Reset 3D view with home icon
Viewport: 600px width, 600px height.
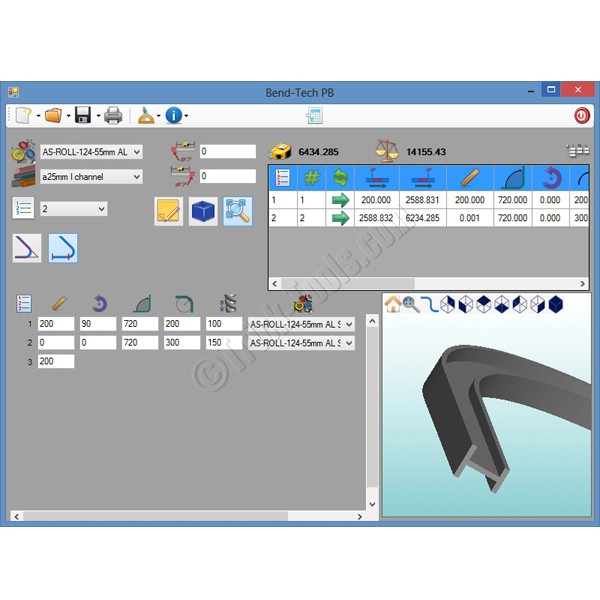point(393,304)
